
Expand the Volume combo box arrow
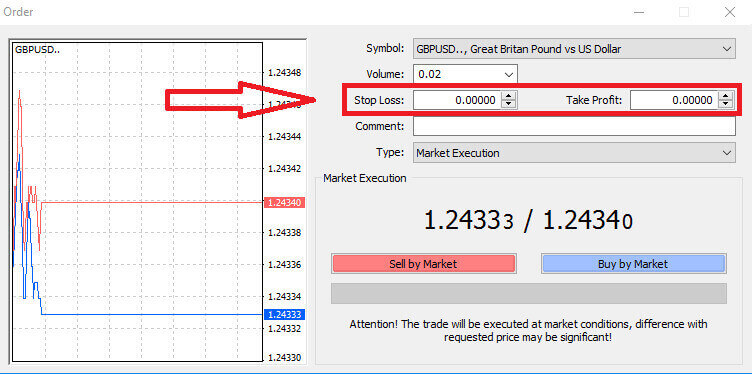(x=509, y=75)
